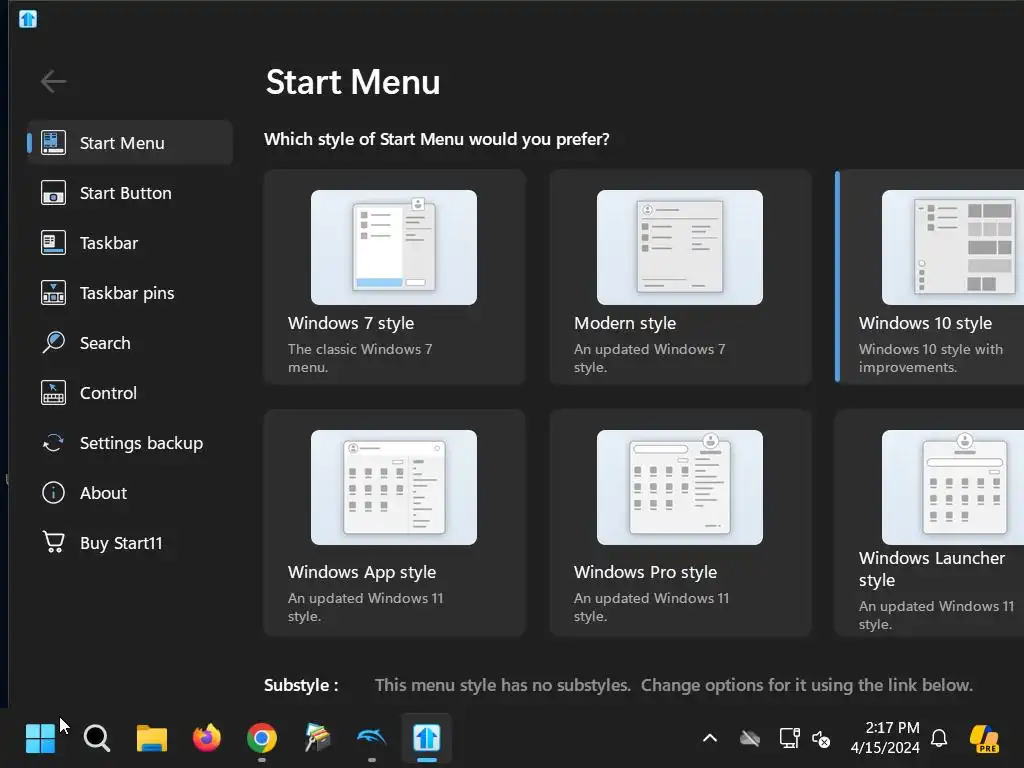
Task: Select the Windows 7 style thumbnail
Action: click(394, 248)
